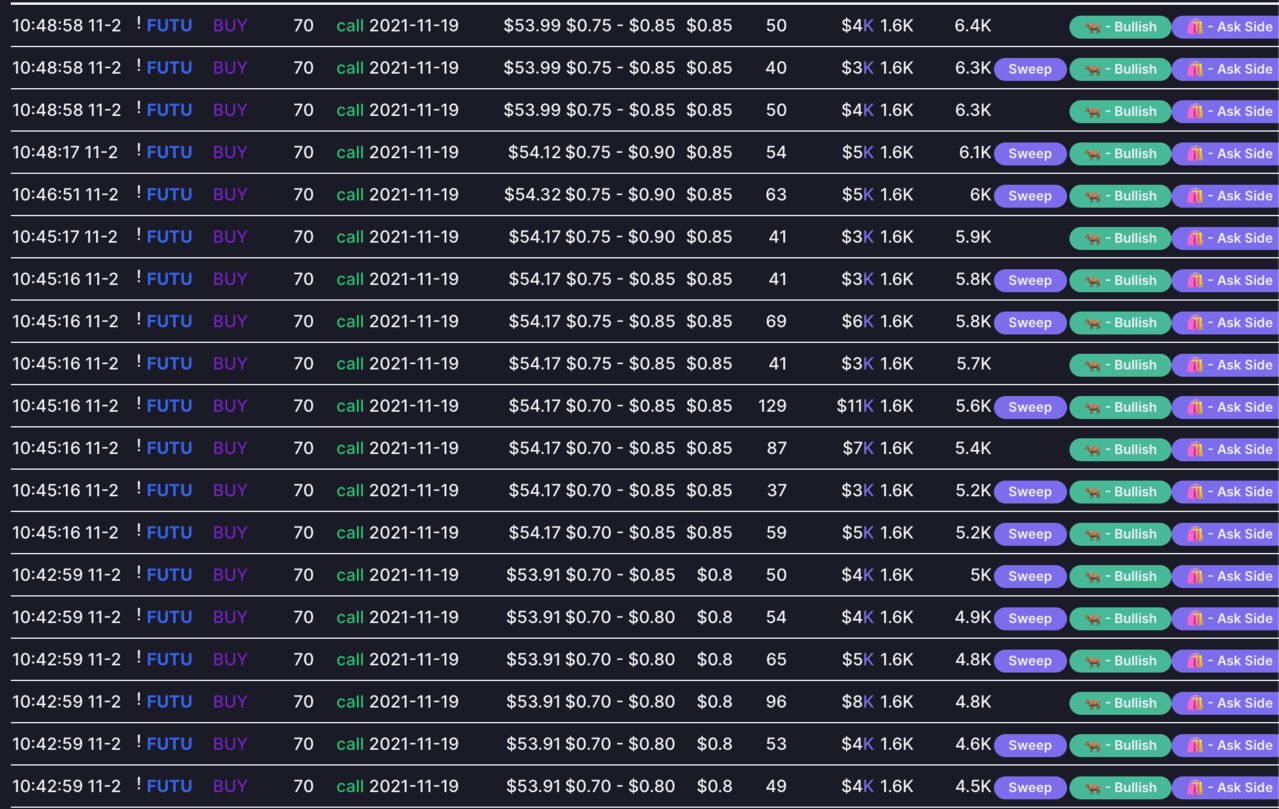1279x809 pixels.
Task: Click the 2021-11-19 expiry in the size 37 row
Action: [x=414, y=491]
